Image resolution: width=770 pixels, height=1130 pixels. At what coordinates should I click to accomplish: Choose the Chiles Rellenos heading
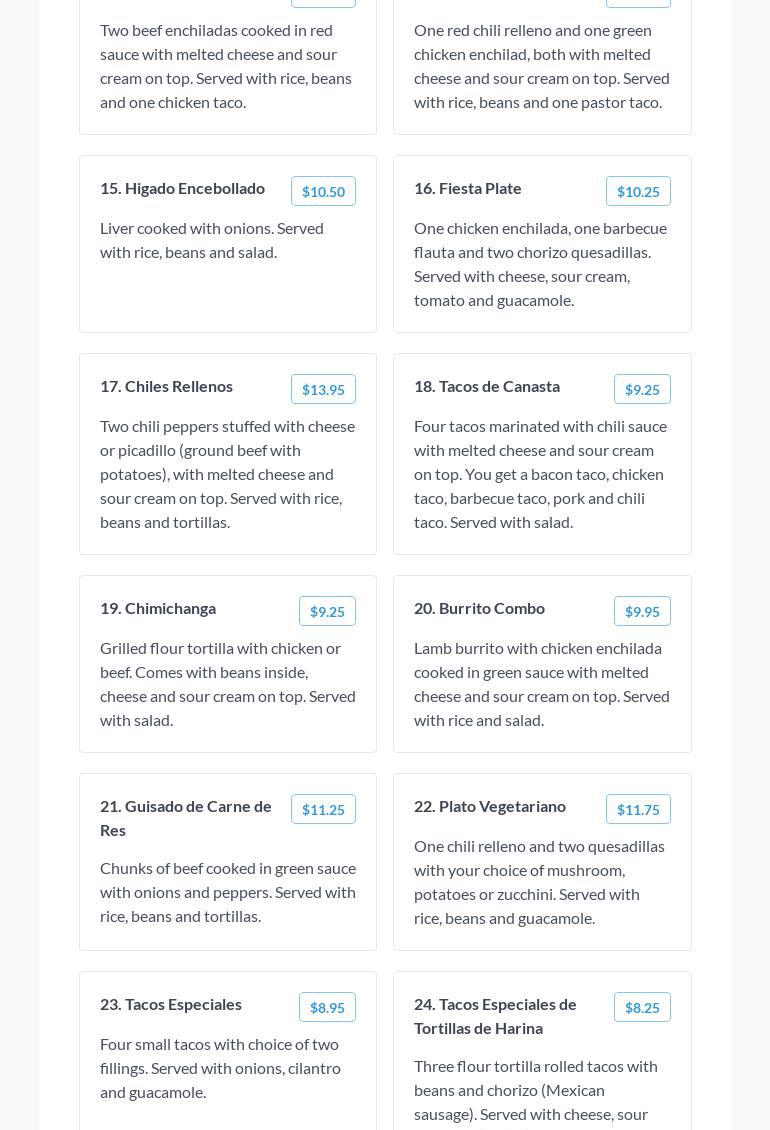coord(166,386)
